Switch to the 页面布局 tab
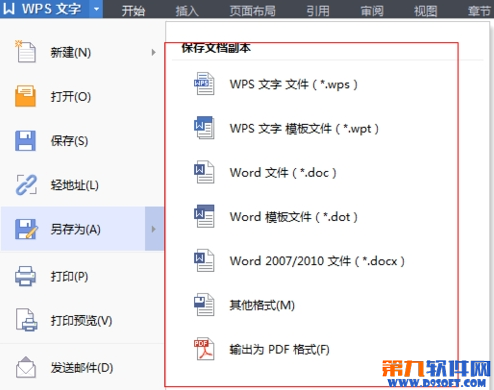The width and height of the screenshot is (494, 390). pyautogui.click(x=253, y=11)
